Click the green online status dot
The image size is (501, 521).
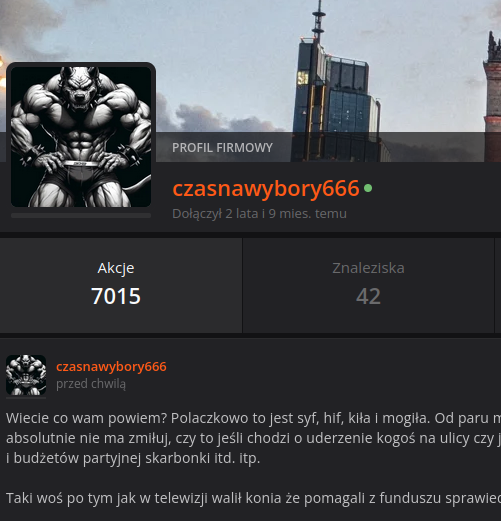(368, 188)
